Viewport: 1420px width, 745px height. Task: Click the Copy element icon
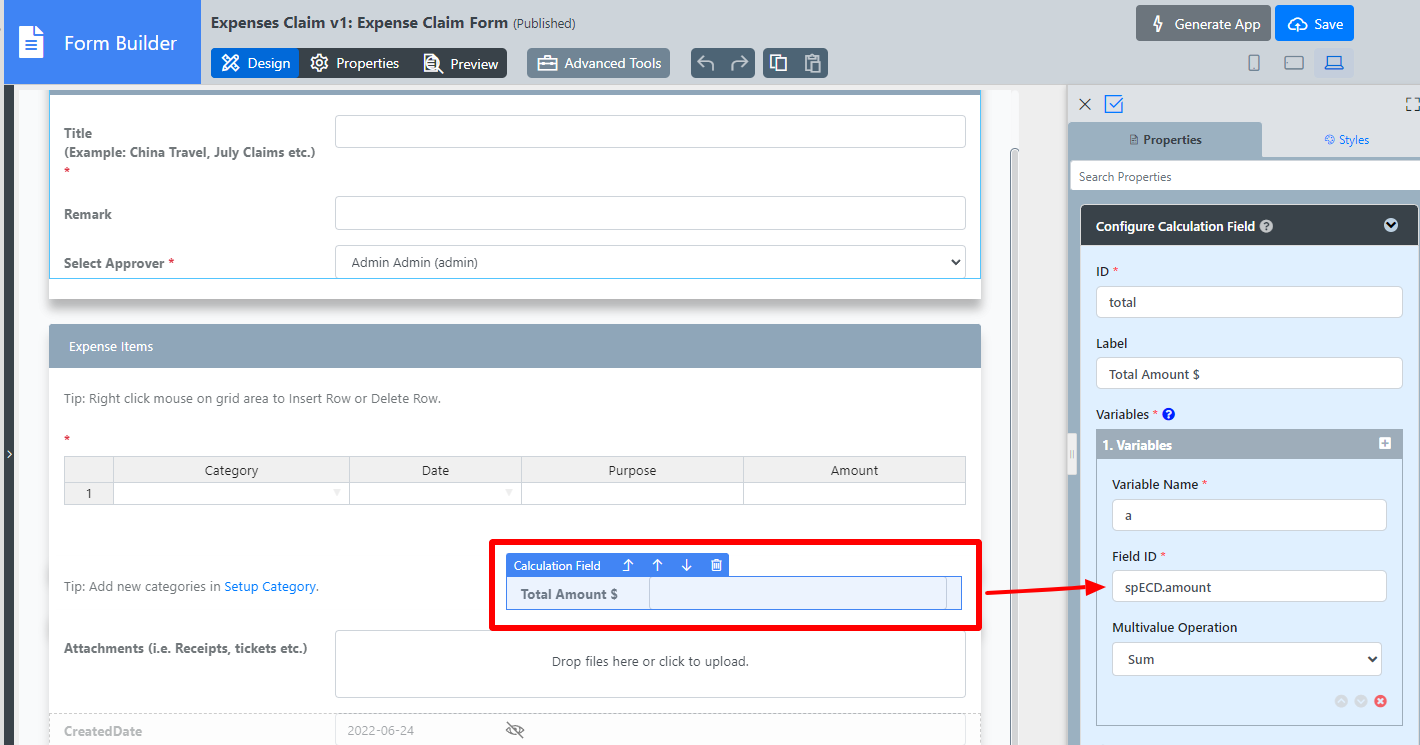coord(778,63)
